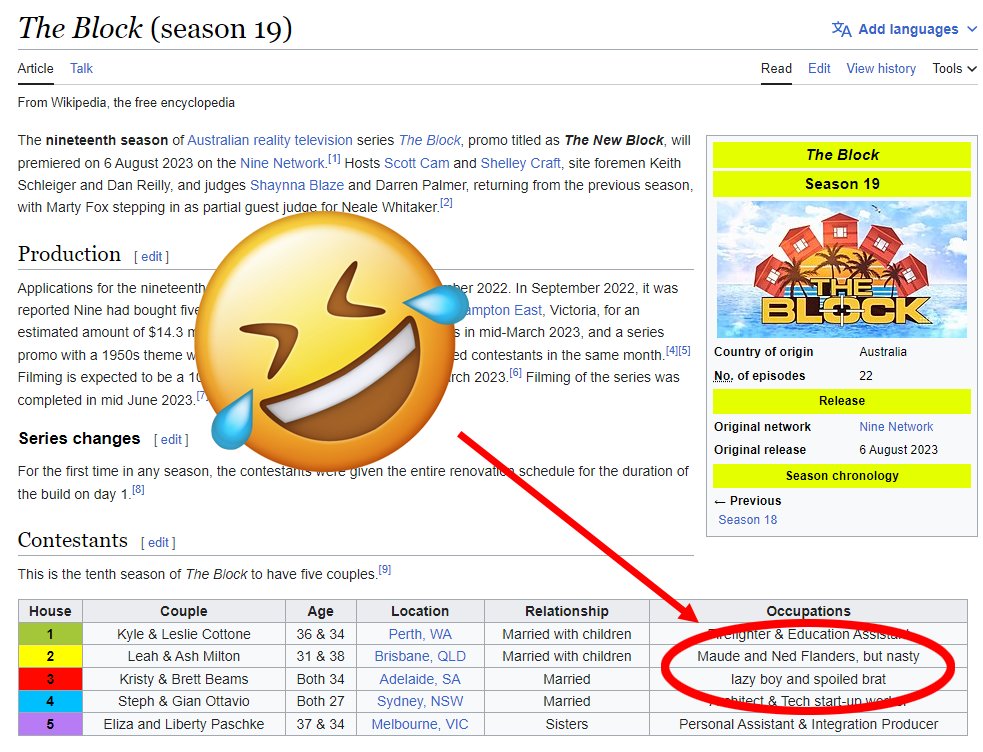Select 'Season chronology' infobox header
Viewport: 983px width, 752px height.
[x=841, y=476]
